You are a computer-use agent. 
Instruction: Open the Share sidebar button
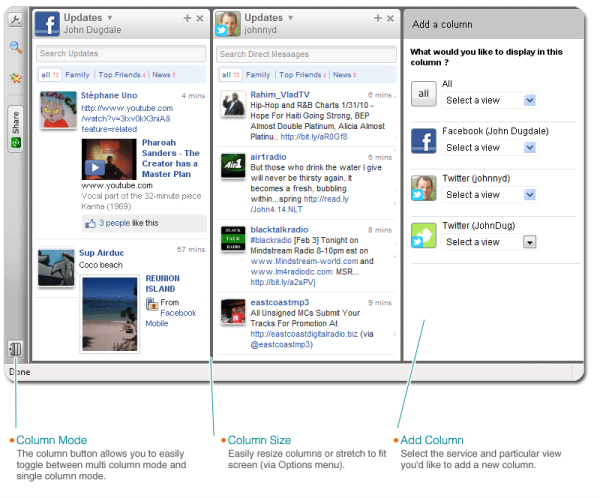point(16,129)
